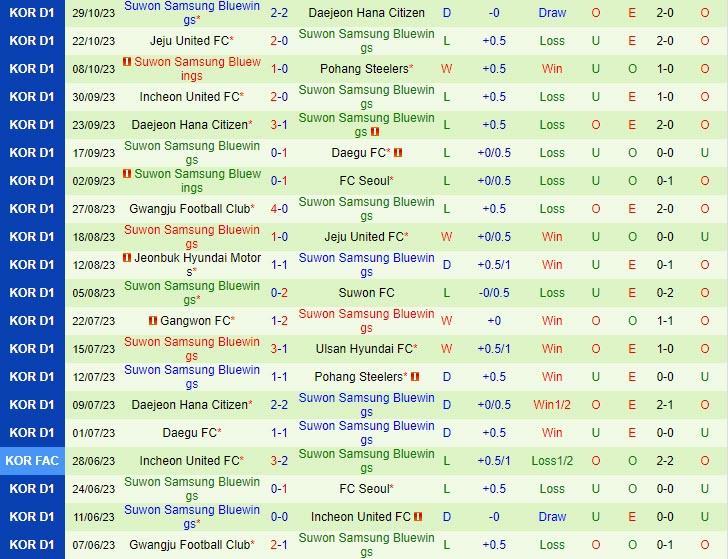
Task: Open Incheon United FC on 28/06/23 row
Action: click(x=192, y=461)
